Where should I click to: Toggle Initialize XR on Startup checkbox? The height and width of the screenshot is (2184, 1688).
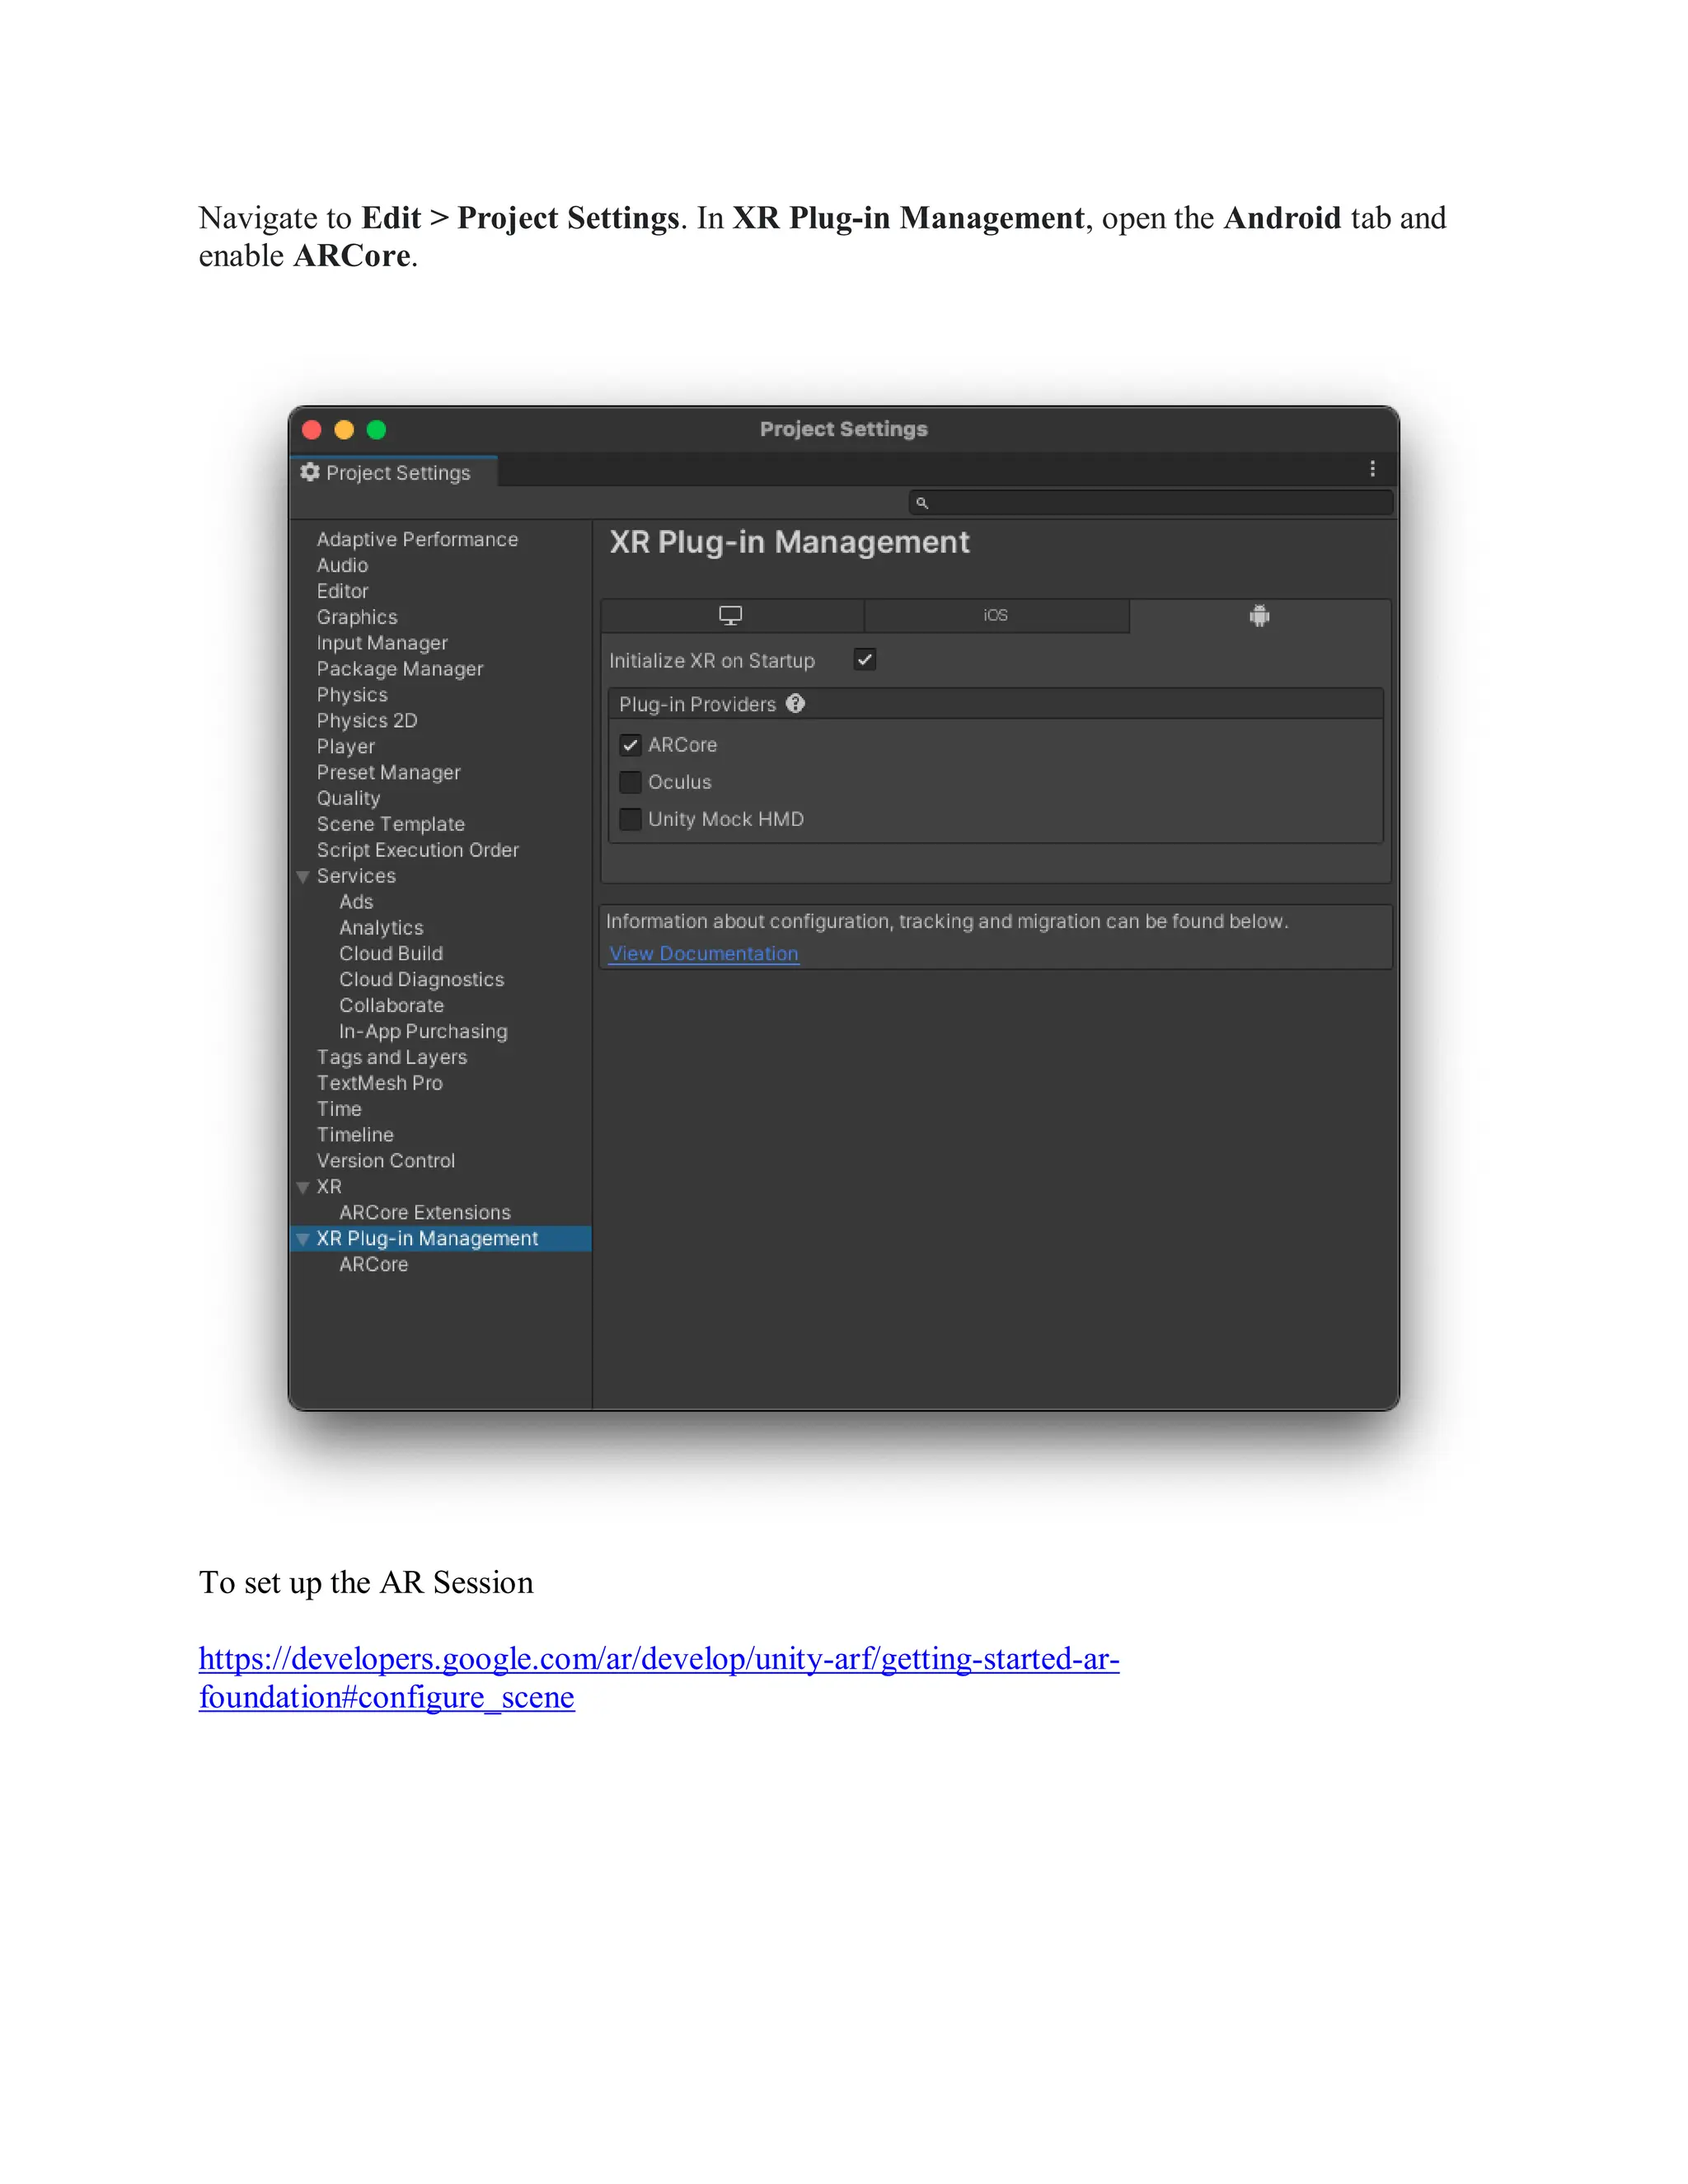(865, 660)
